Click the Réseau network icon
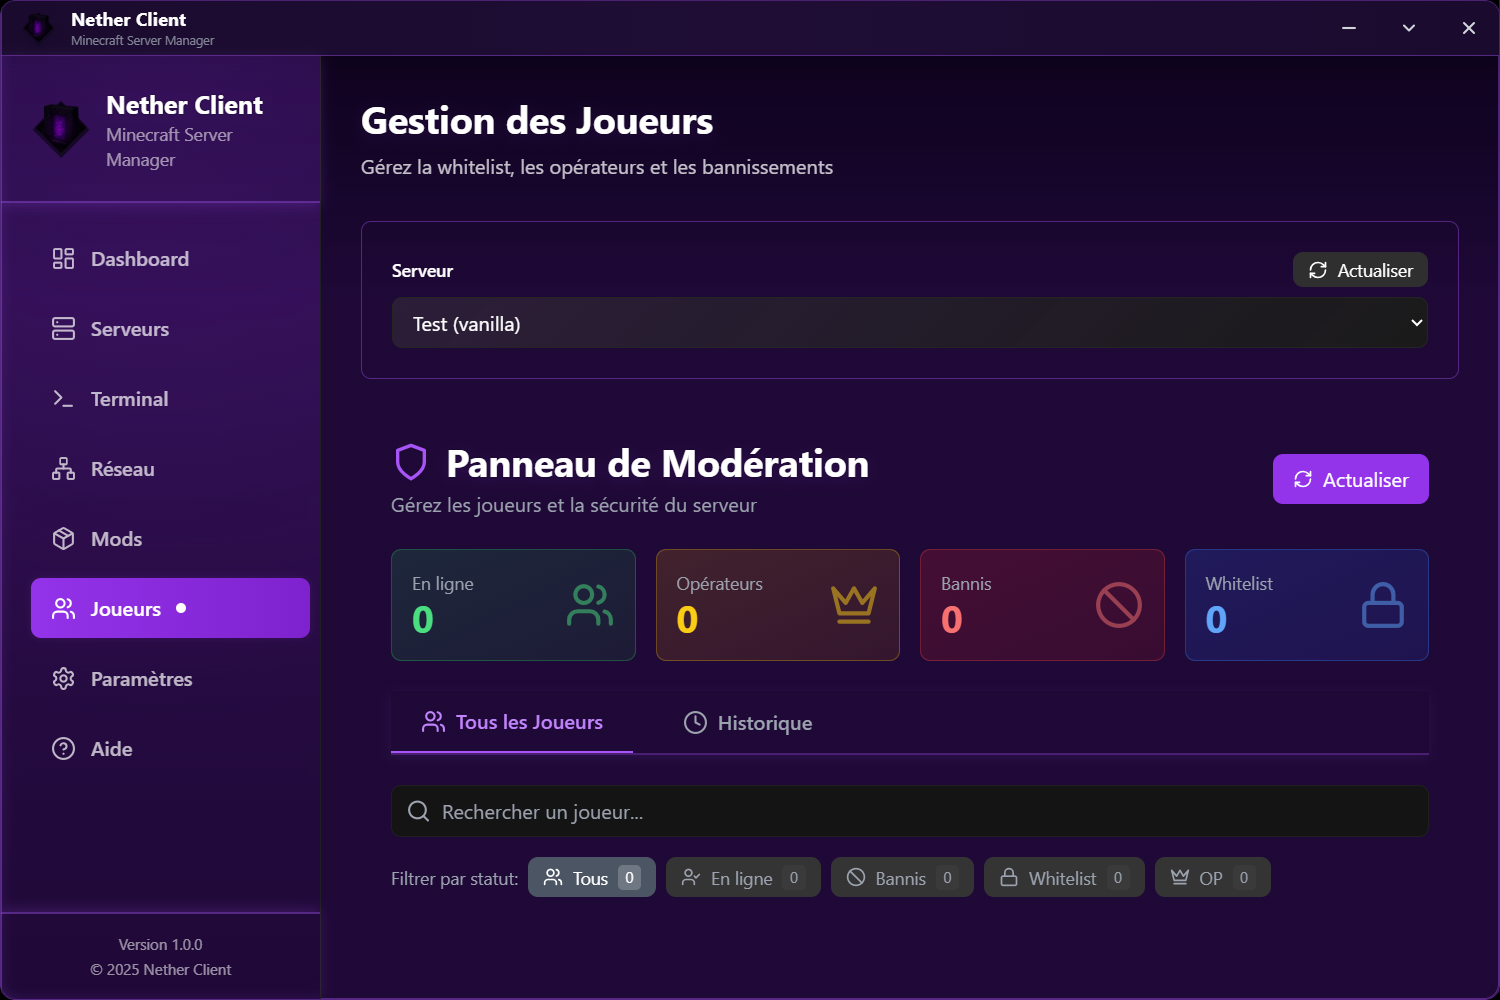 pyautogui.click(x=64, y=468)
